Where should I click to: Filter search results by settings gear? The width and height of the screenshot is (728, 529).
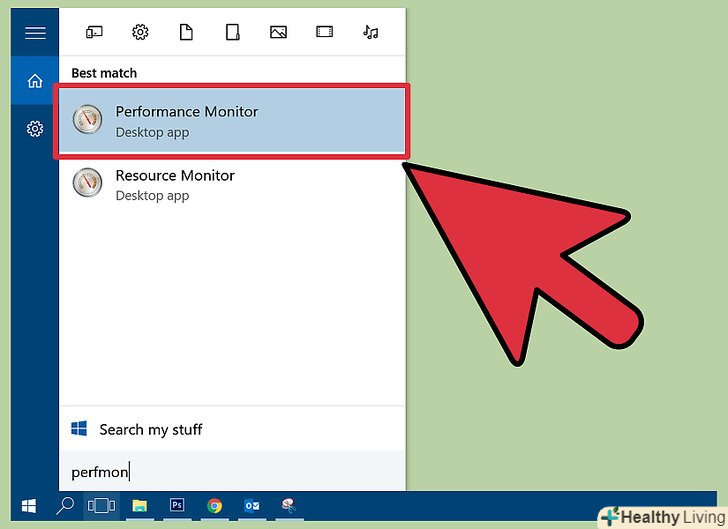pos(140,32)
